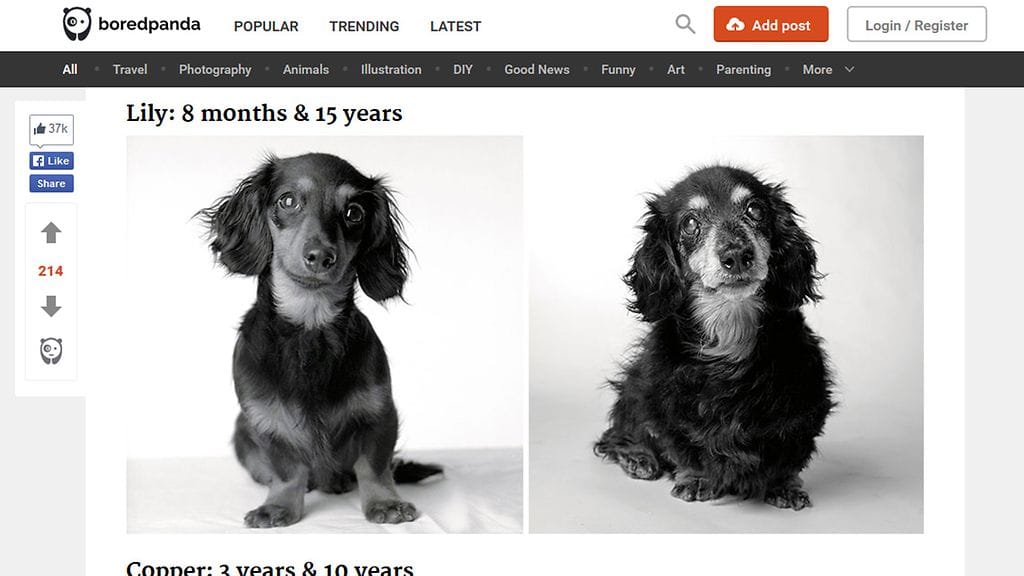Select the Animals category
Screen dimensions: 1024x576
tap(306, 69)
